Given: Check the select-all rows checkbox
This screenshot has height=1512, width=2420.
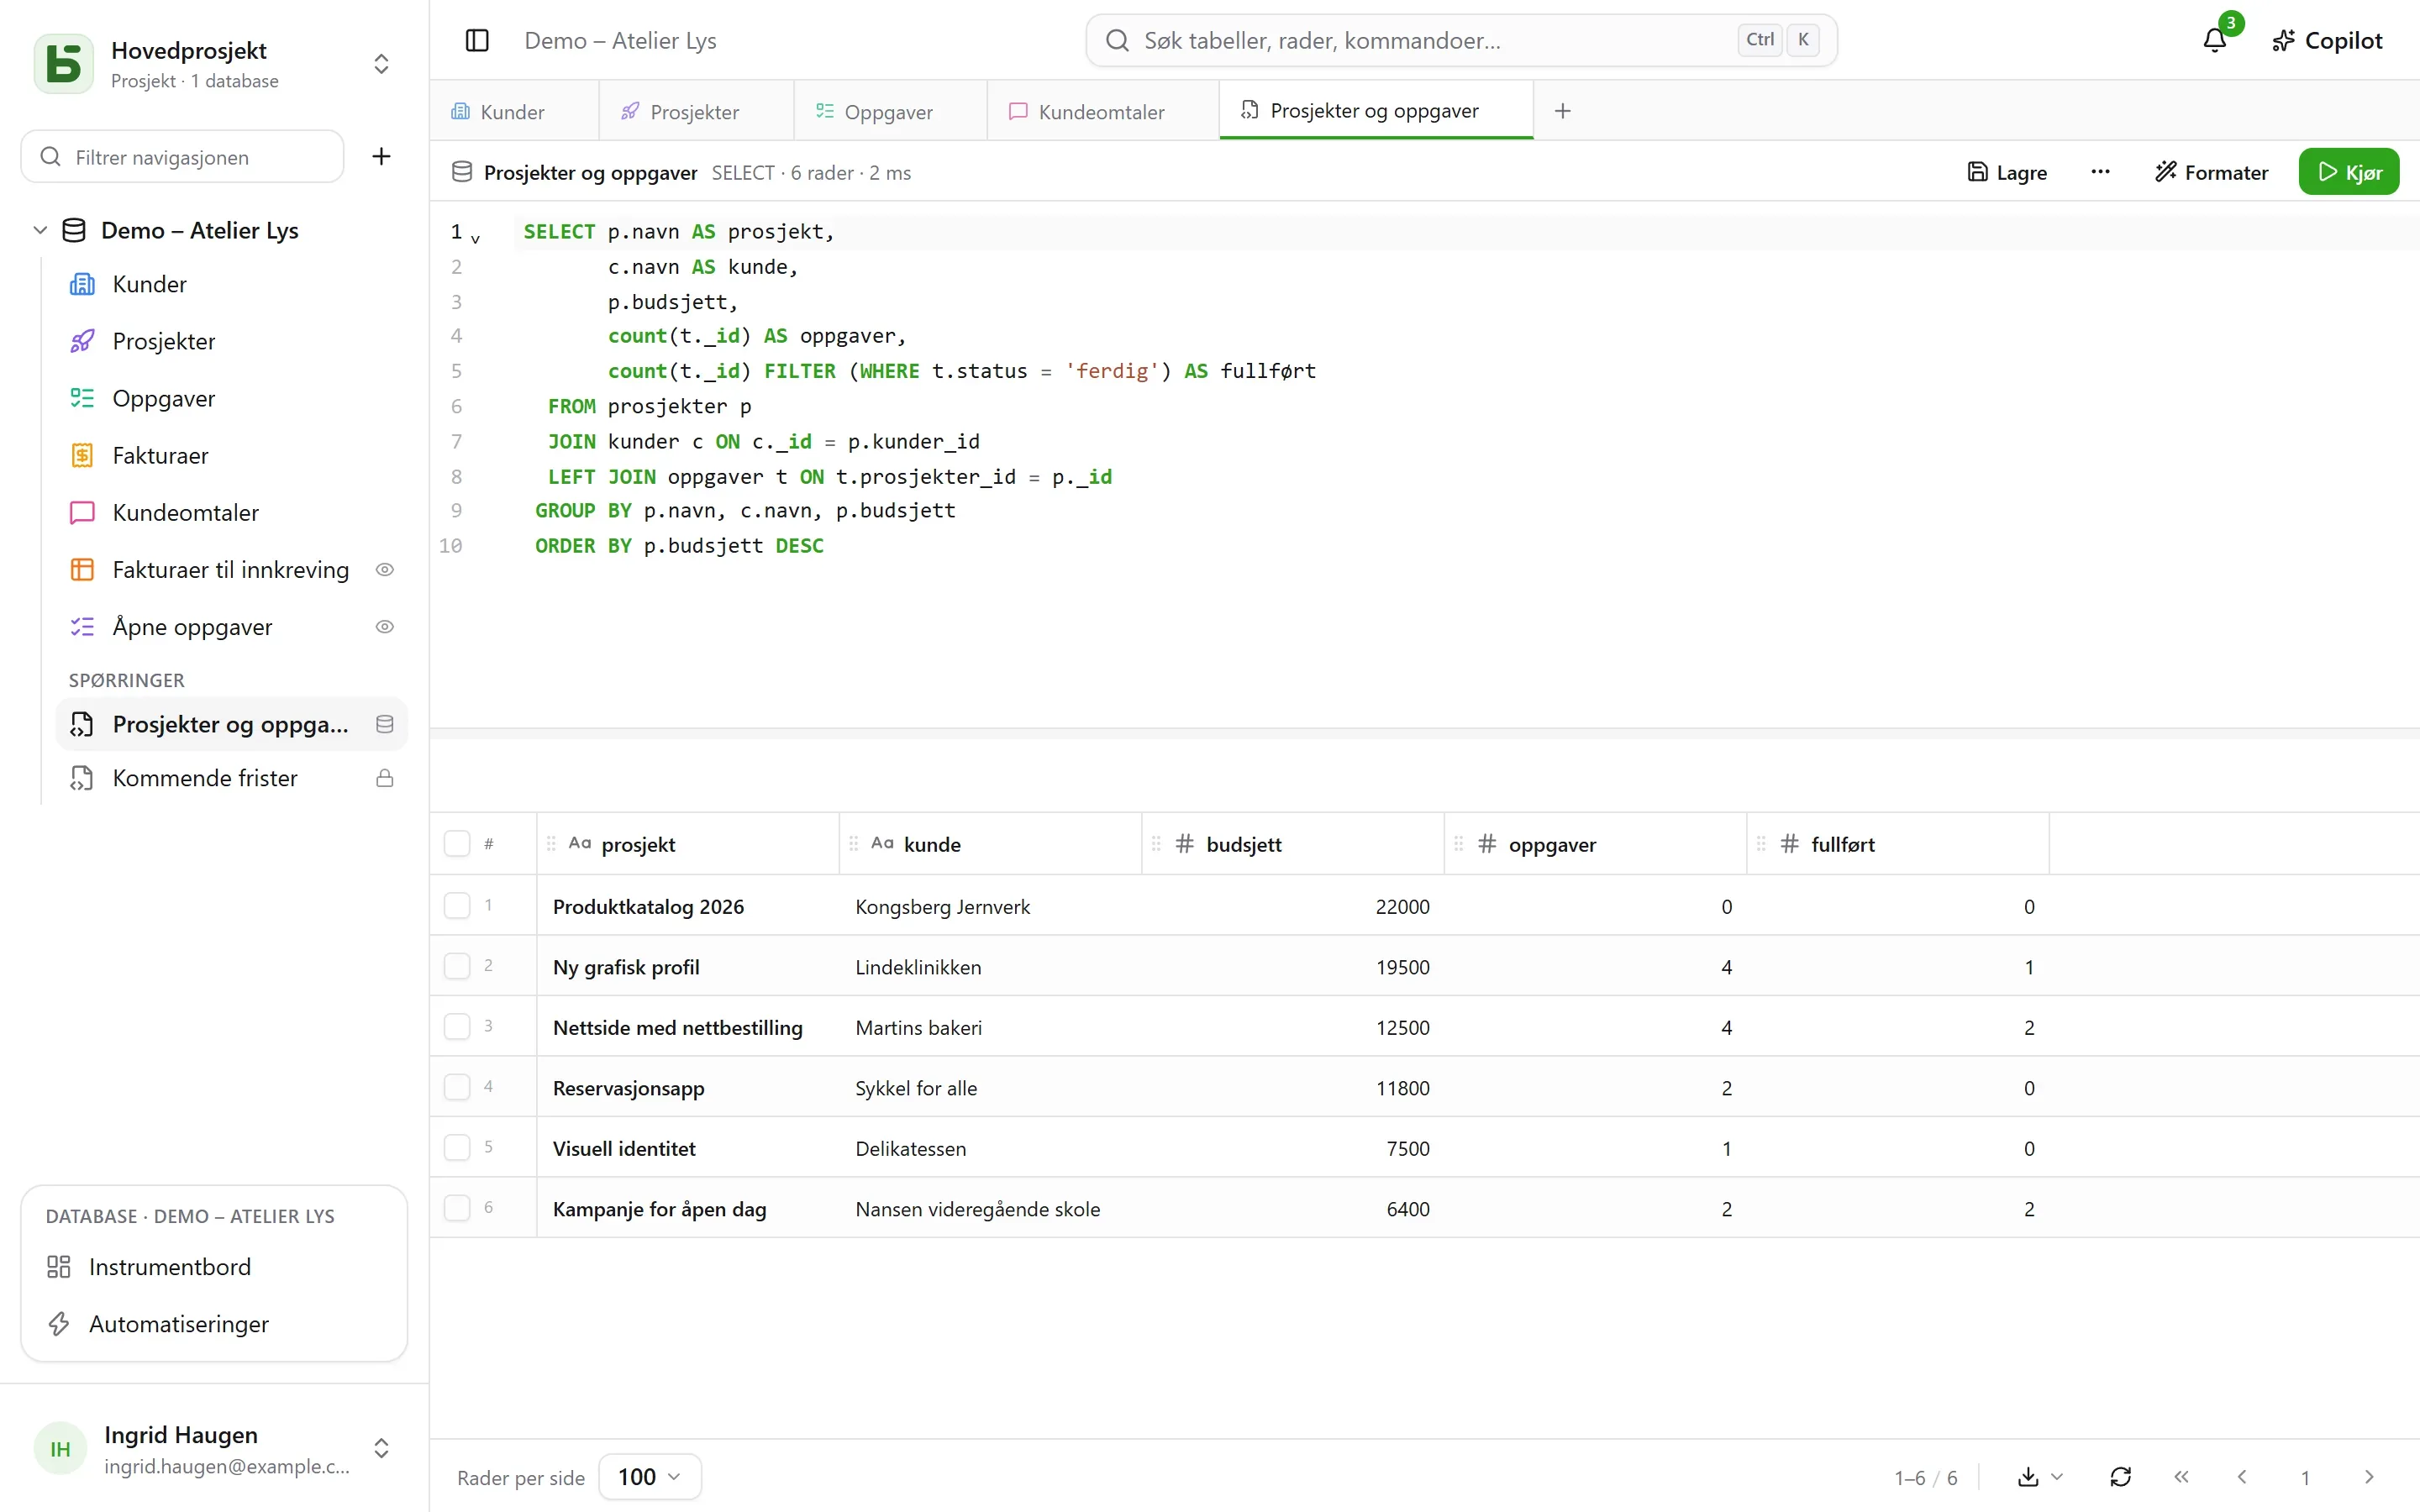Looking at the screenshot, I should [457, 844].
